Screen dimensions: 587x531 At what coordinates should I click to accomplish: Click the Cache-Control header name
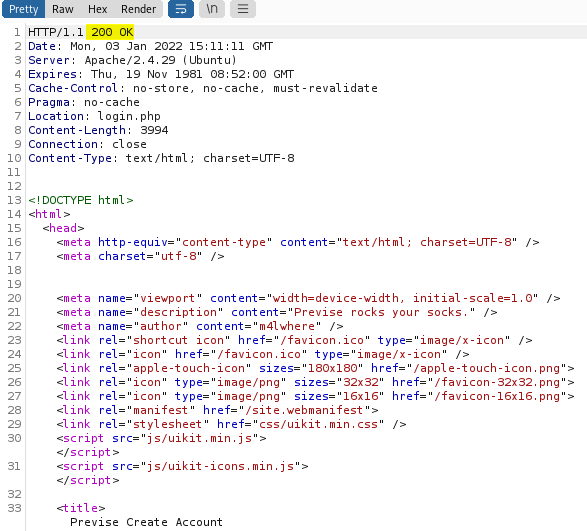coord(73,88)
